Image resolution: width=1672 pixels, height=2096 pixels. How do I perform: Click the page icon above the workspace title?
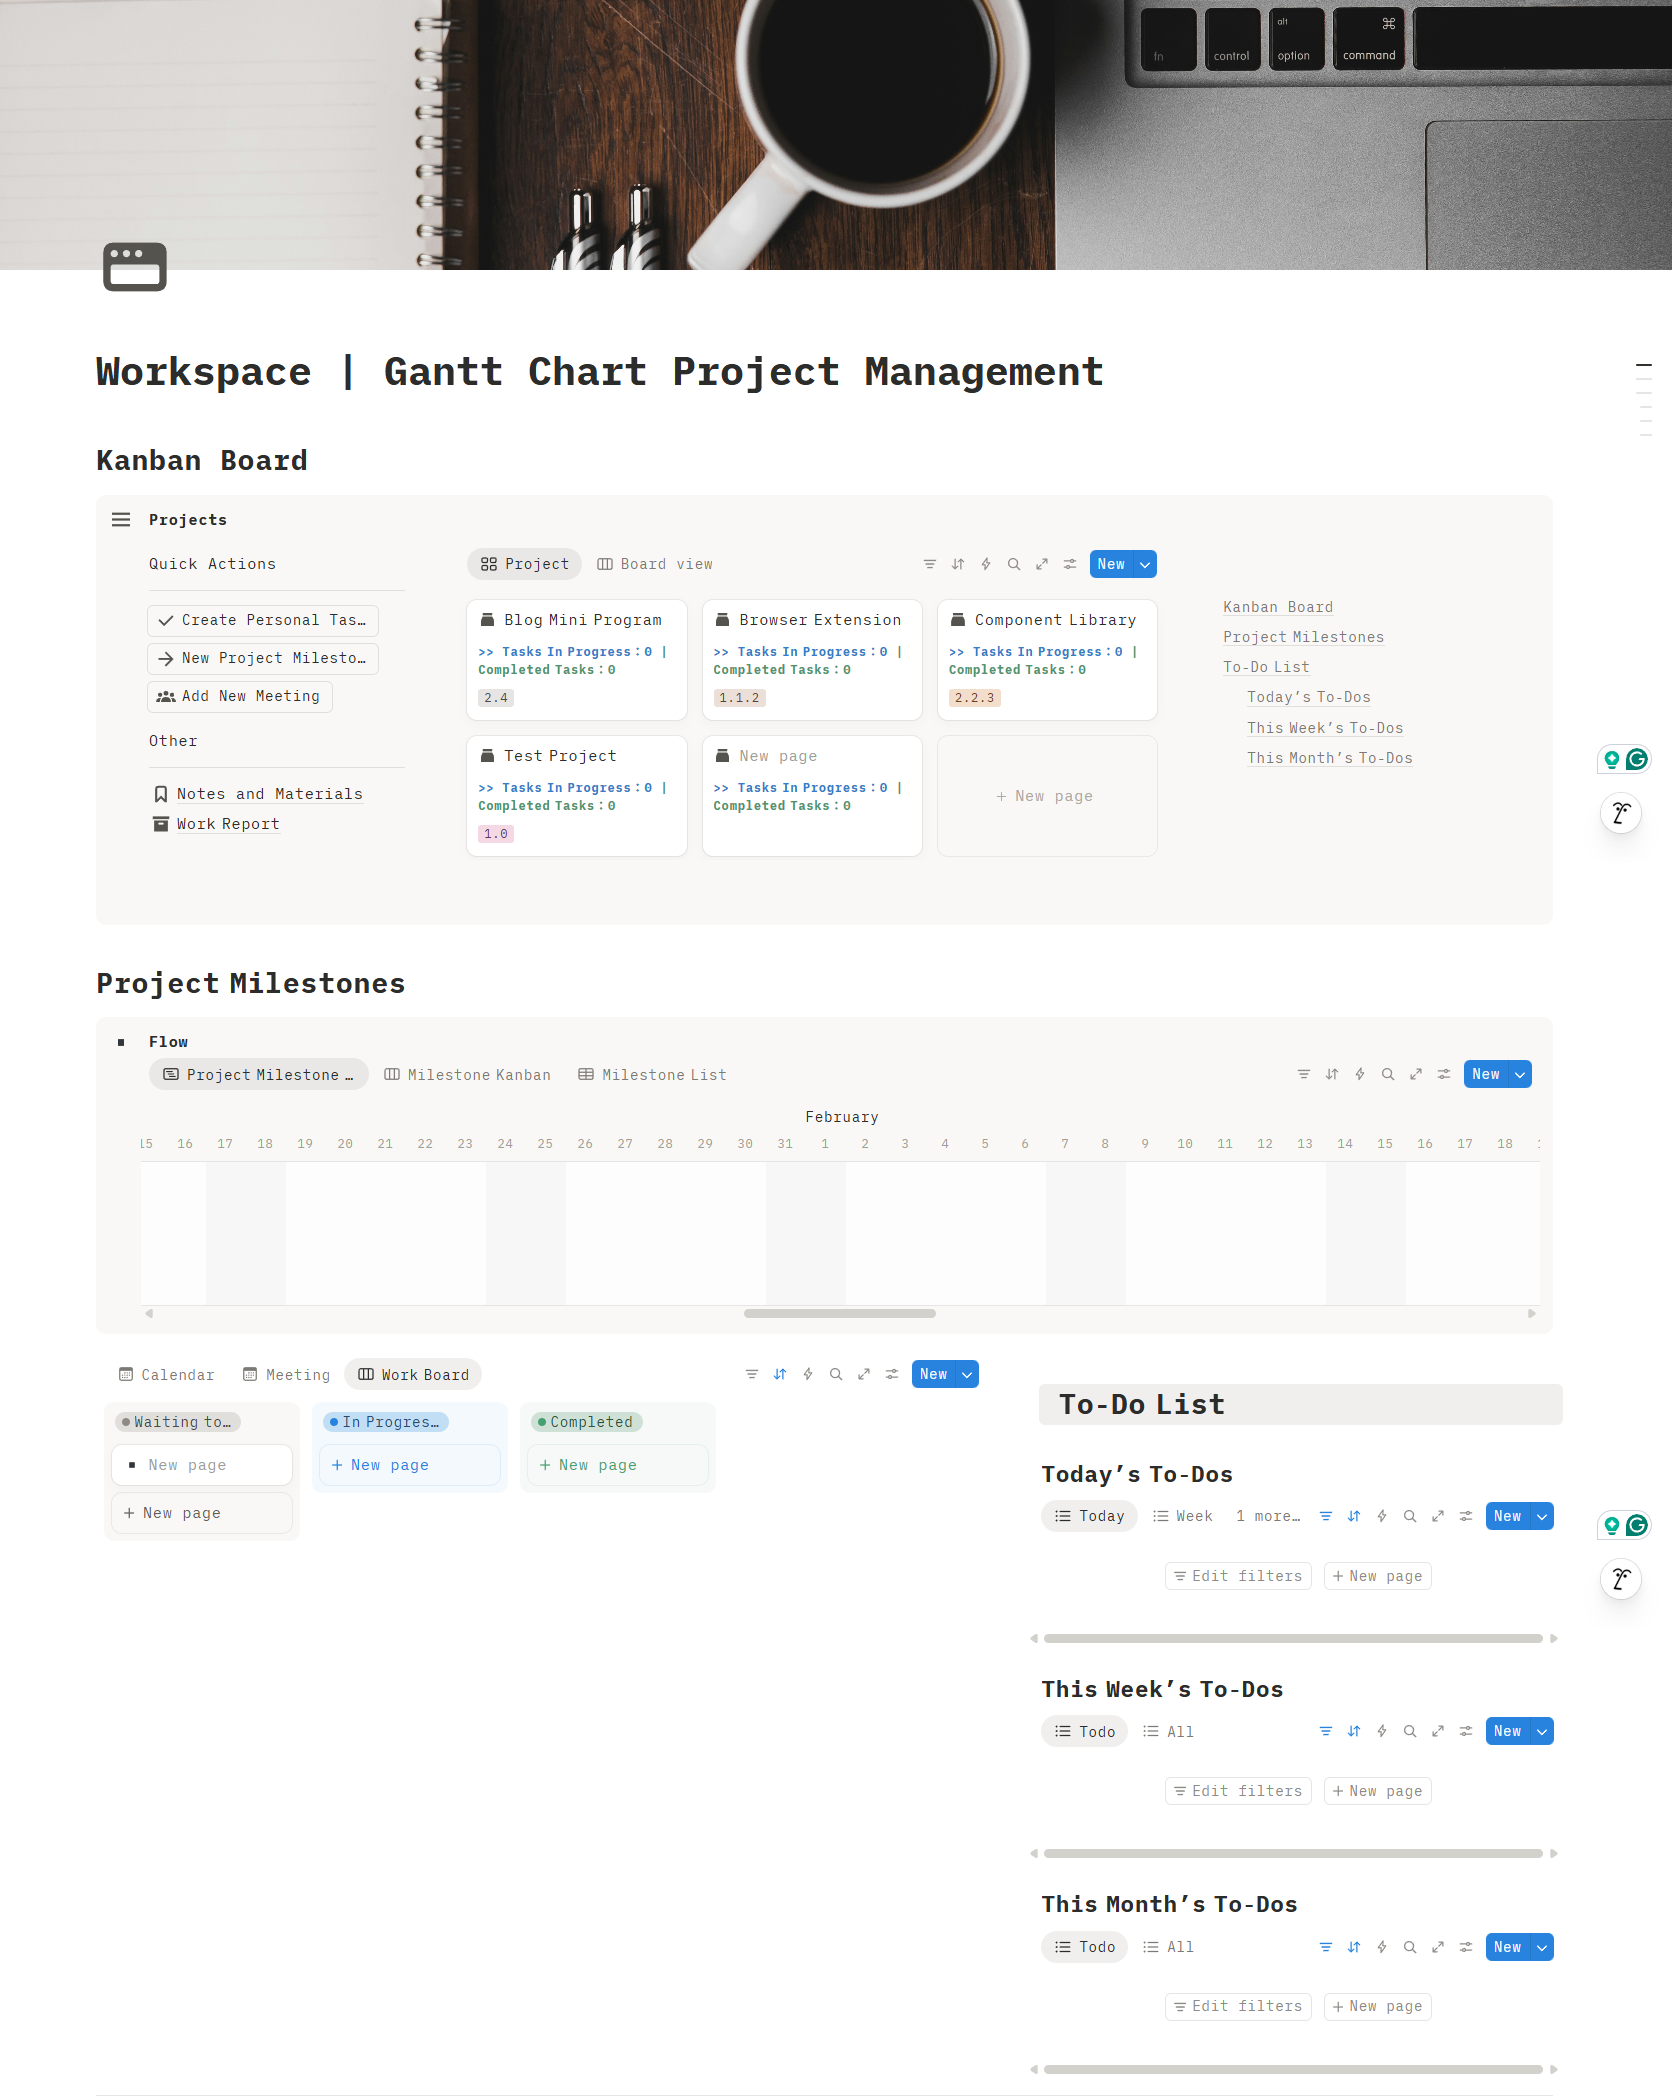pos(135,267)
